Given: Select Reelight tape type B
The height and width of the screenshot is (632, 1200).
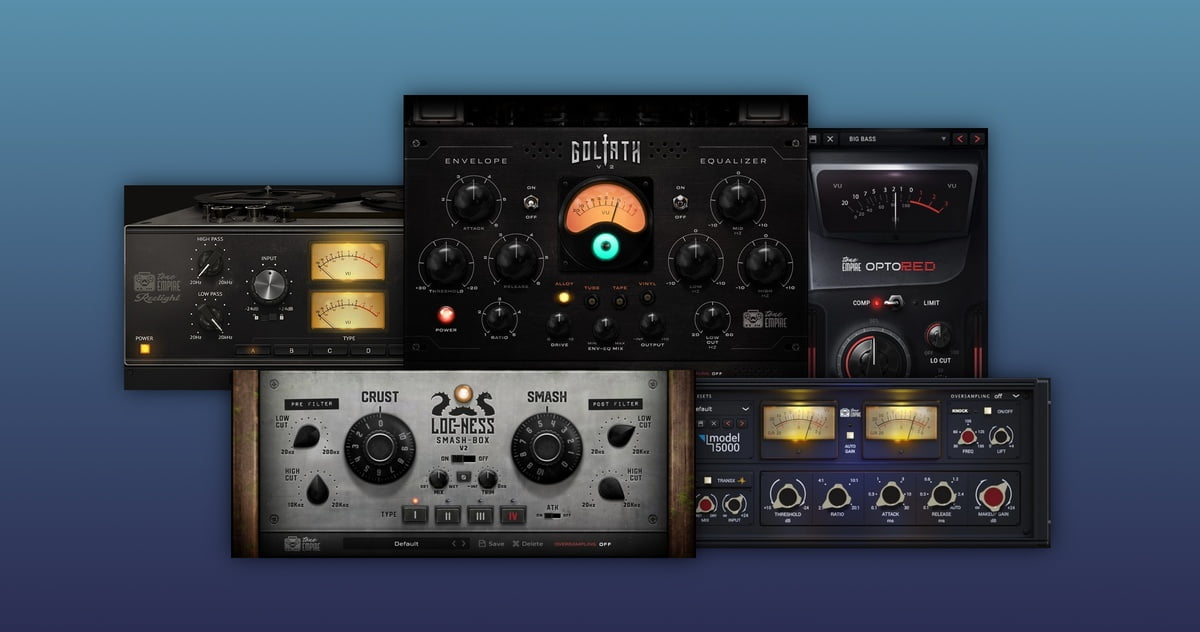Looking at the screenshot, I should 291,351.
